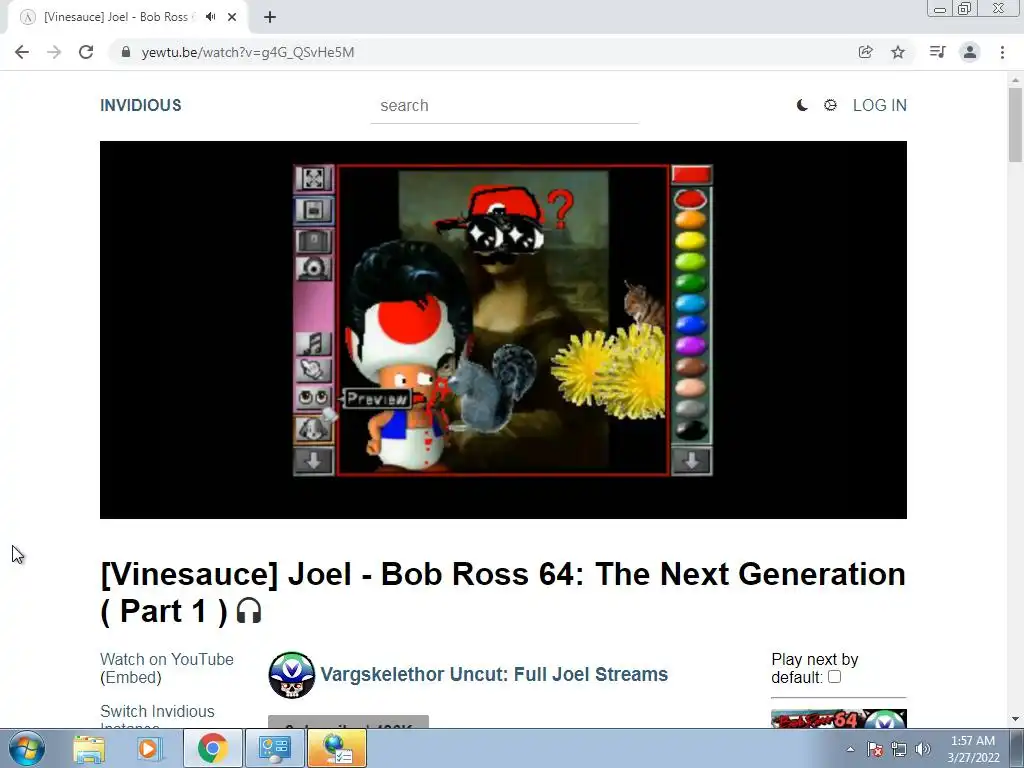This screenshot has width=1024, height=768.
Task: Mute the tab via the speaker icon
Action: (x=210, y=17)
